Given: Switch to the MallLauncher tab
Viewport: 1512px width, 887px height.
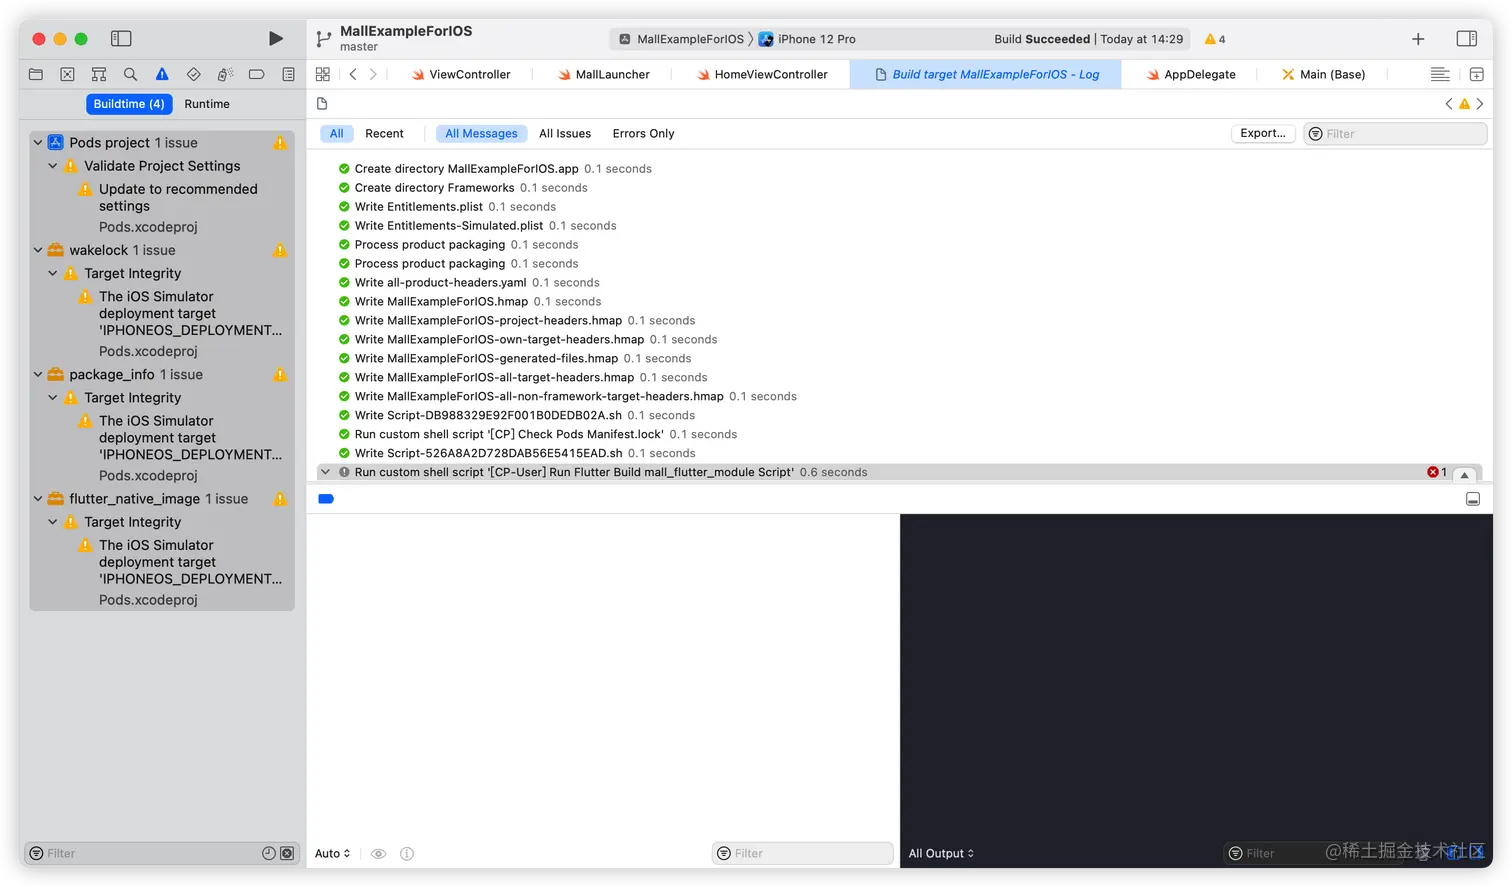Looking at the screenshot, I should pos(604,74).
